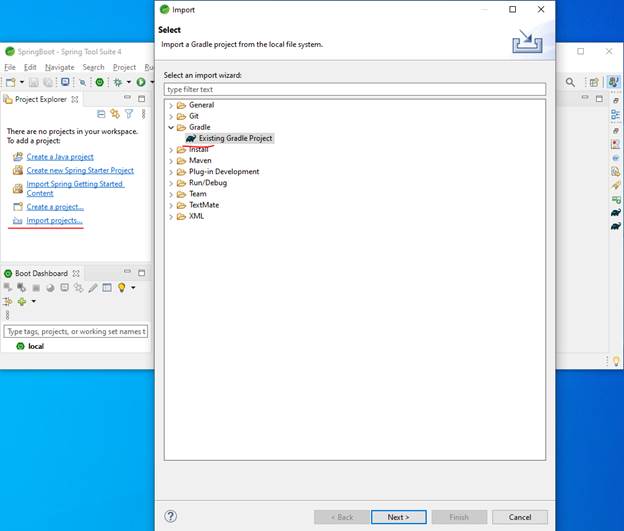Click Create a project... link

pyautogui.click(x=55, y=207)
